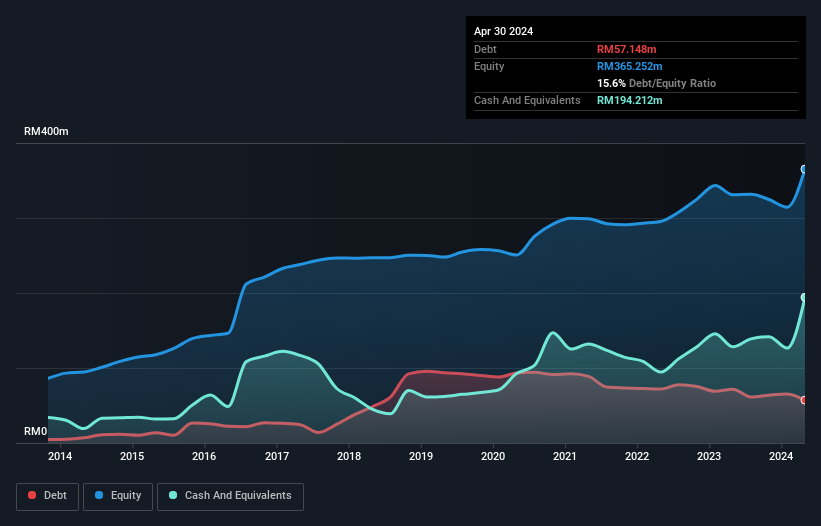This screenshot has height=526, width=821.
Task: Click the Debt label in tooltip
Action: 485,49
